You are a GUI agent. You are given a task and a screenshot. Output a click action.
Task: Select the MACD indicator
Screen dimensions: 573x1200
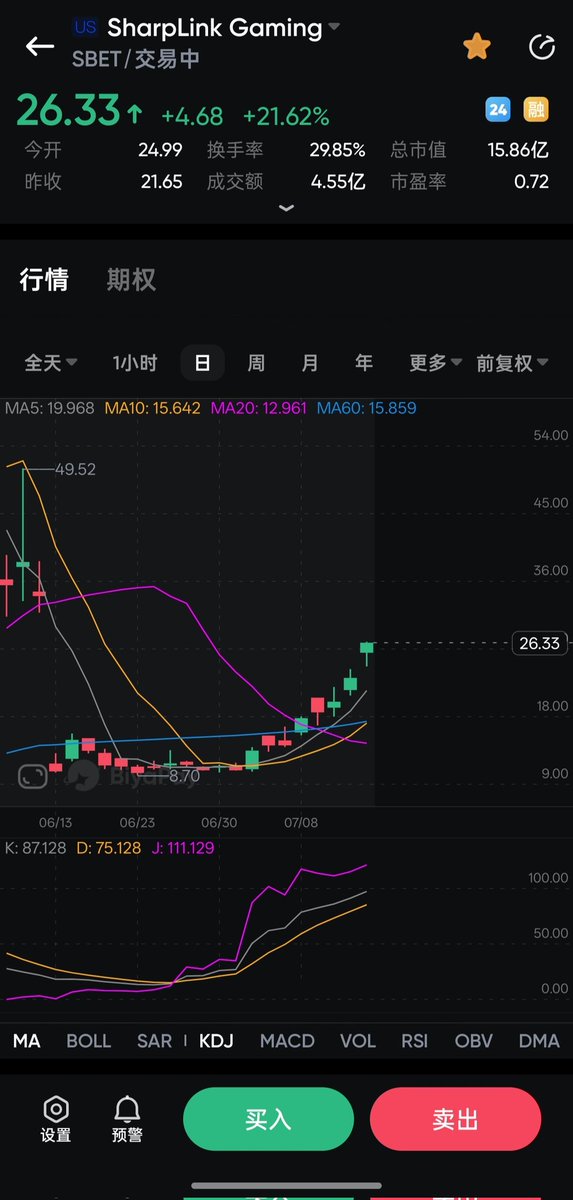(x=287, y=1041)
